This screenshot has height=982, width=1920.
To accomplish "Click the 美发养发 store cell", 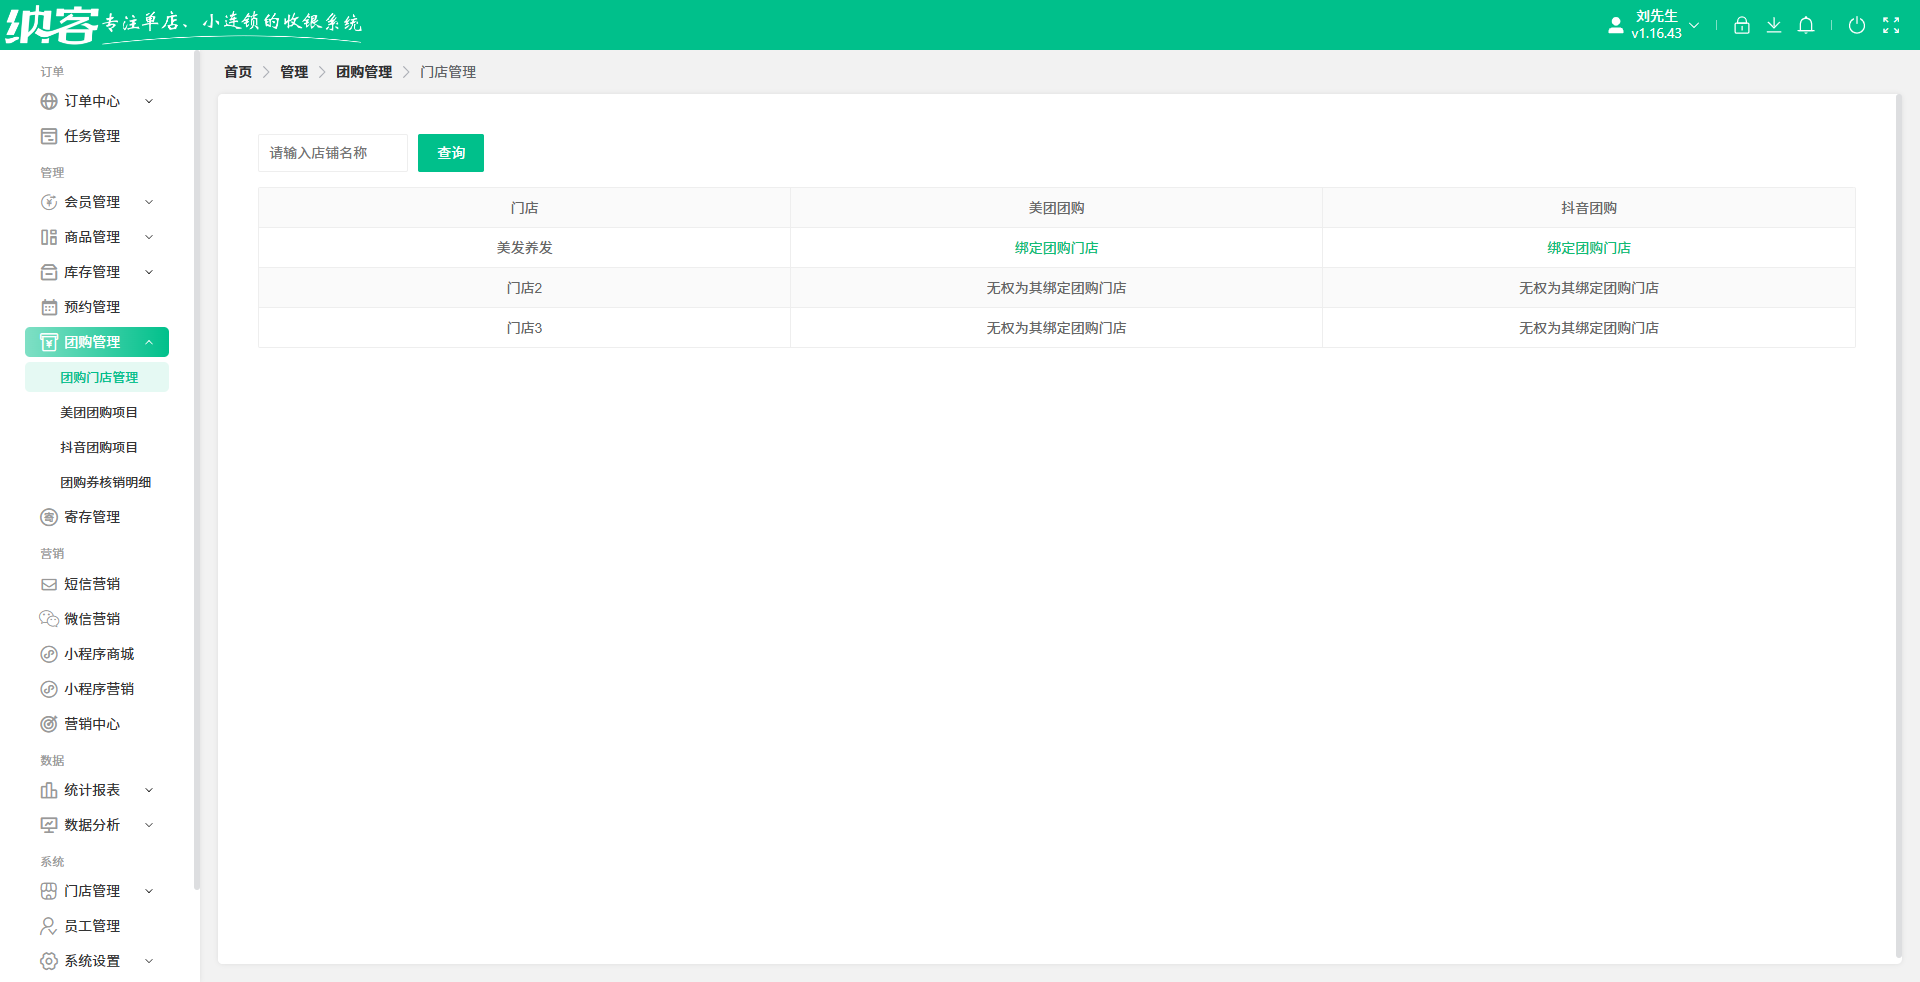I will (x=524, y=248).
